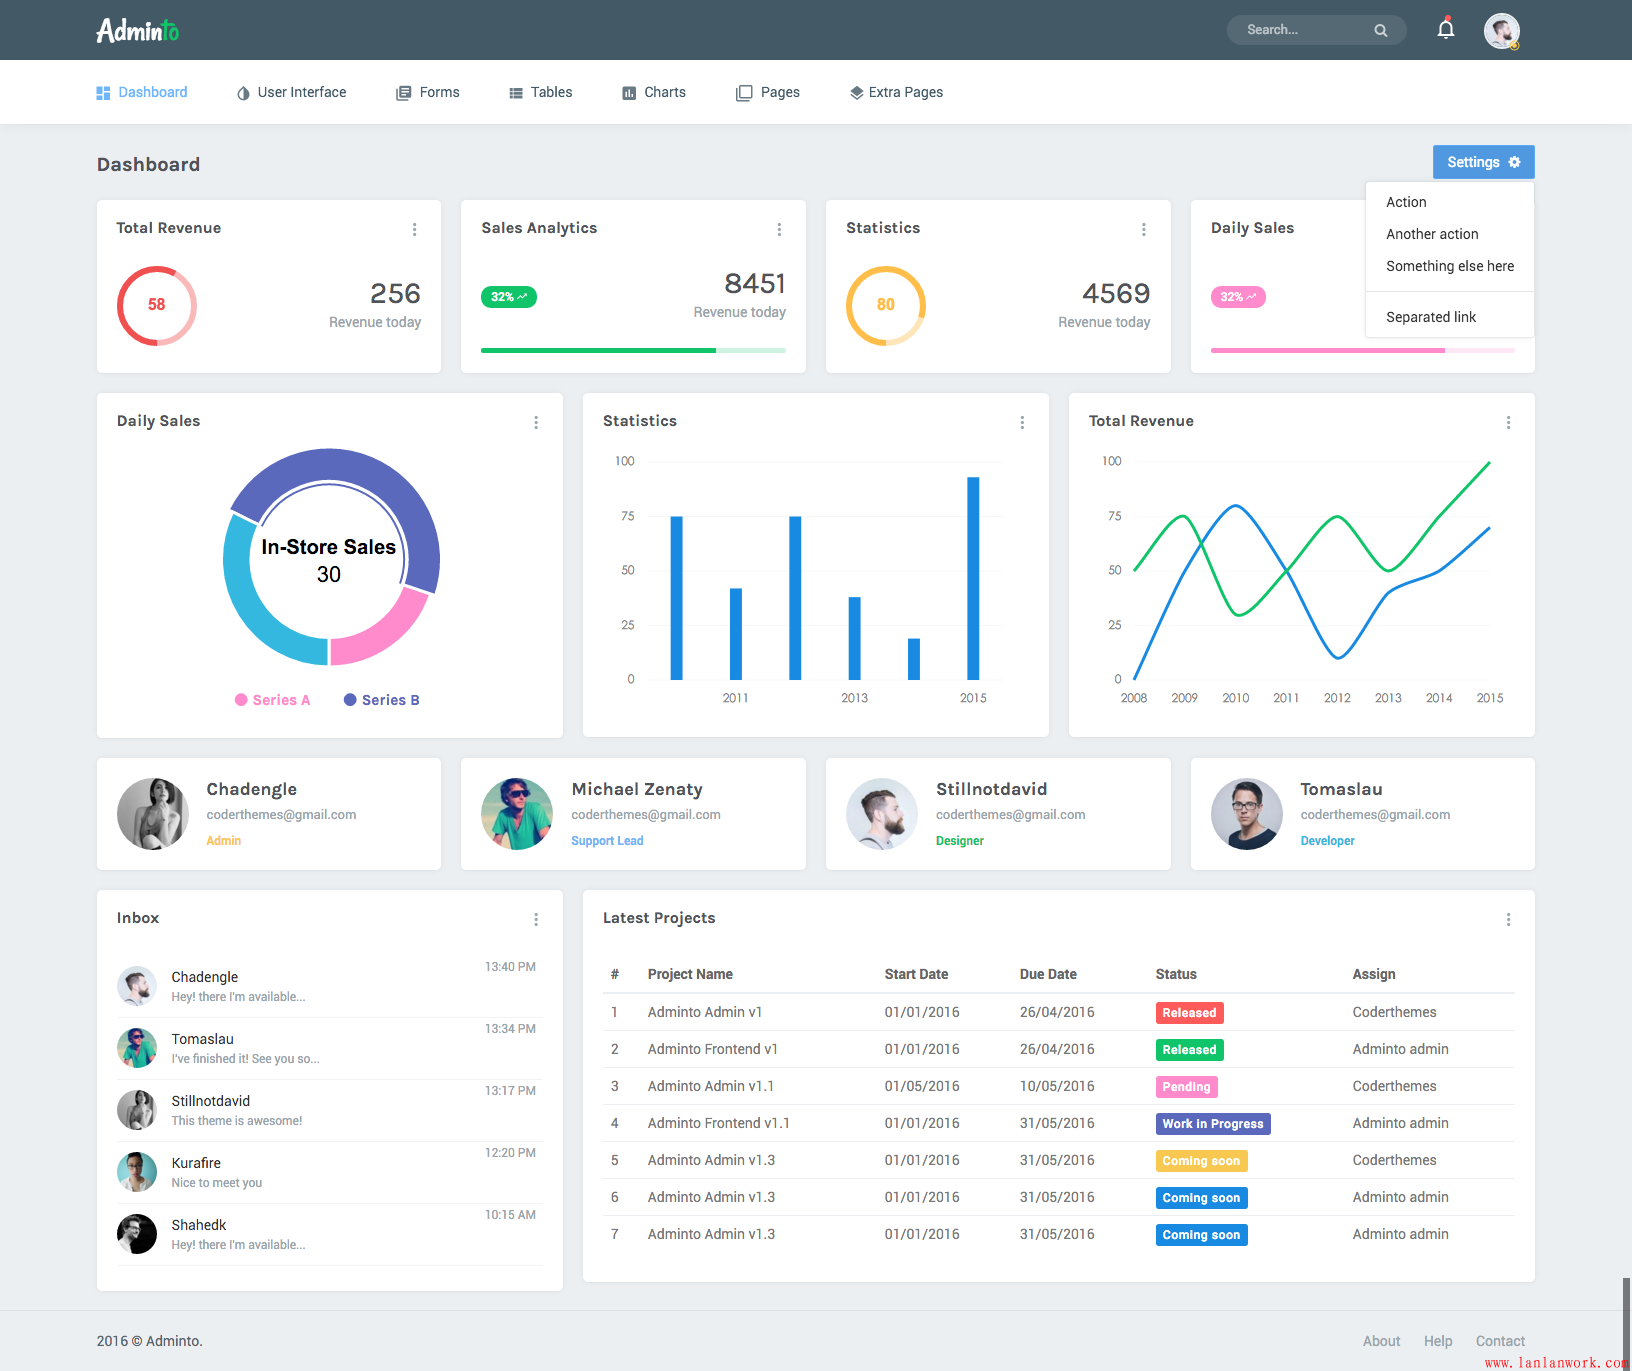The width and height of the screenshot is (1632, 1371).
Task: Expand the Extra Pages nav menu
Action: (896, 92)
